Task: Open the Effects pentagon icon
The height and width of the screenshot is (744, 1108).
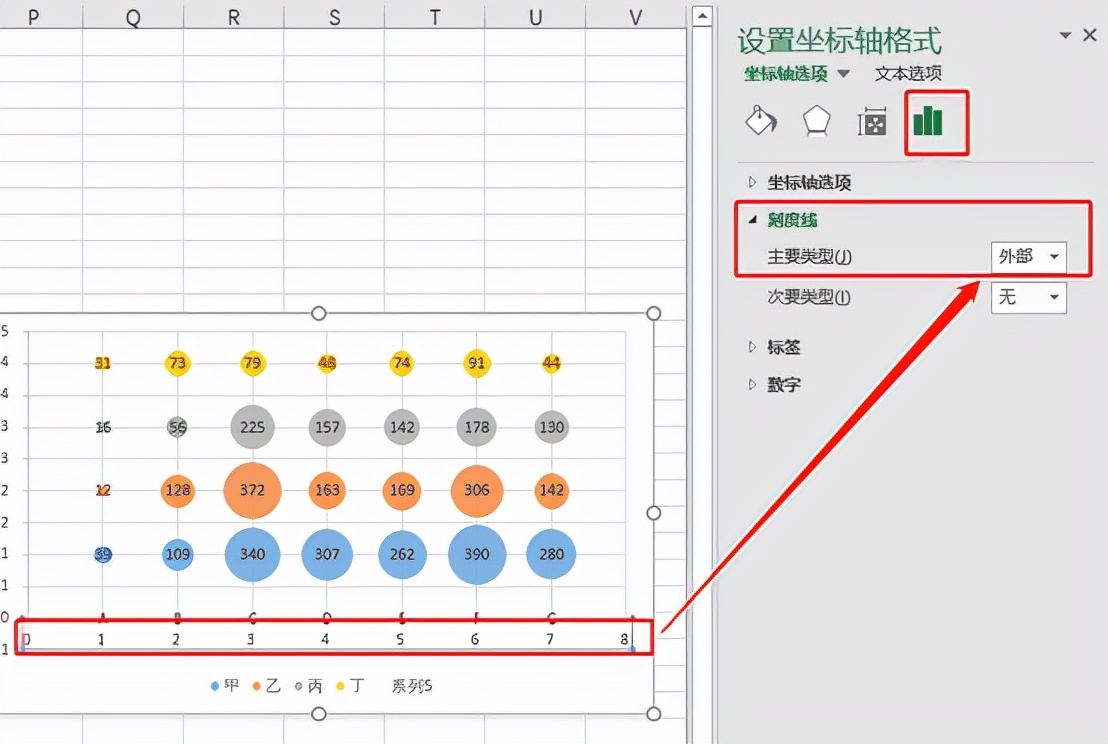Action: click(817, 120)
